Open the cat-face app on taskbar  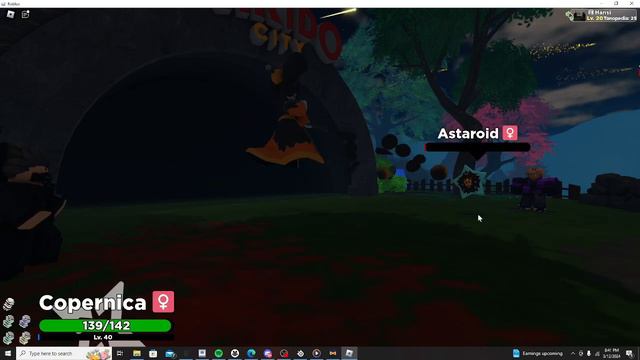[235, 353]
